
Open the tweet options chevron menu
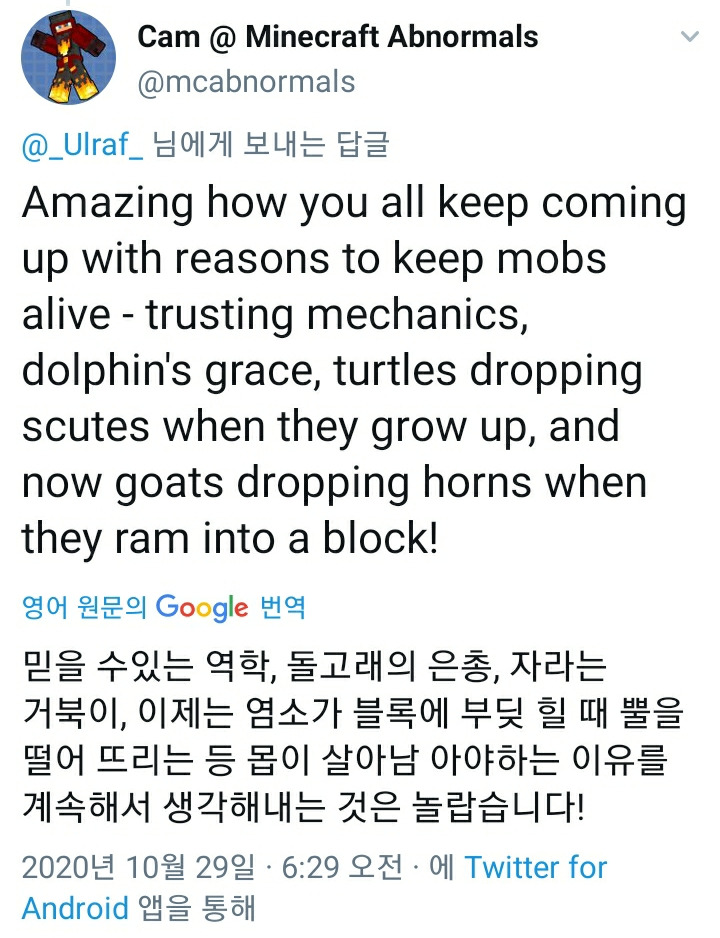point(690,36)
